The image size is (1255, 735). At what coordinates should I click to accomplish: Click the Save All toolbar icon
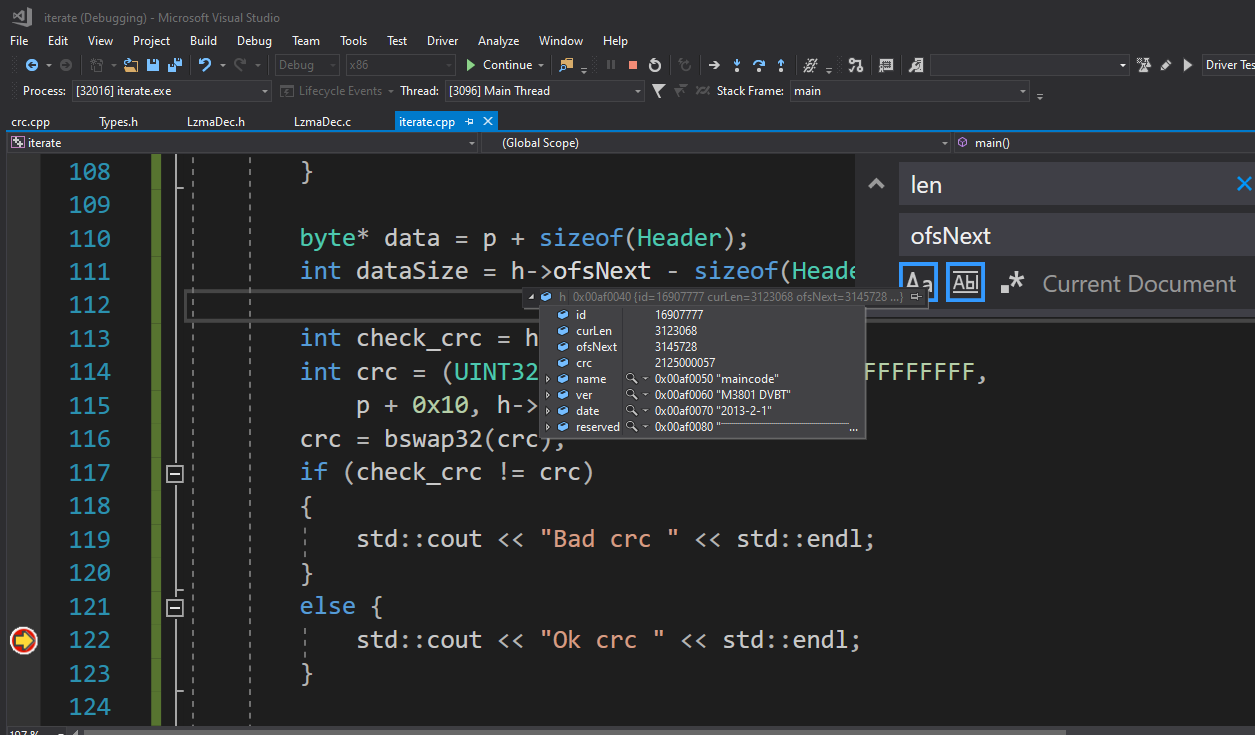(174, 65)
